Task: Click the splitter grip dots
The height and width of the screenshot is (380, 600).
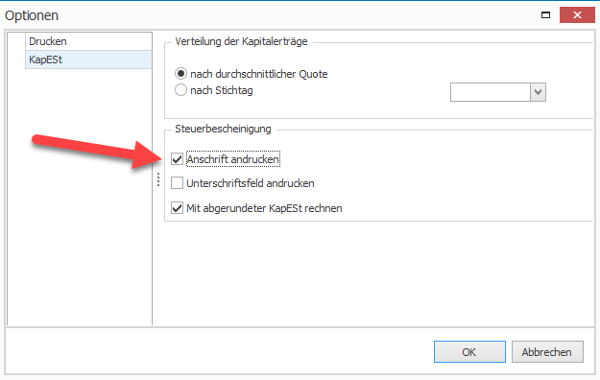Action: 158,179
